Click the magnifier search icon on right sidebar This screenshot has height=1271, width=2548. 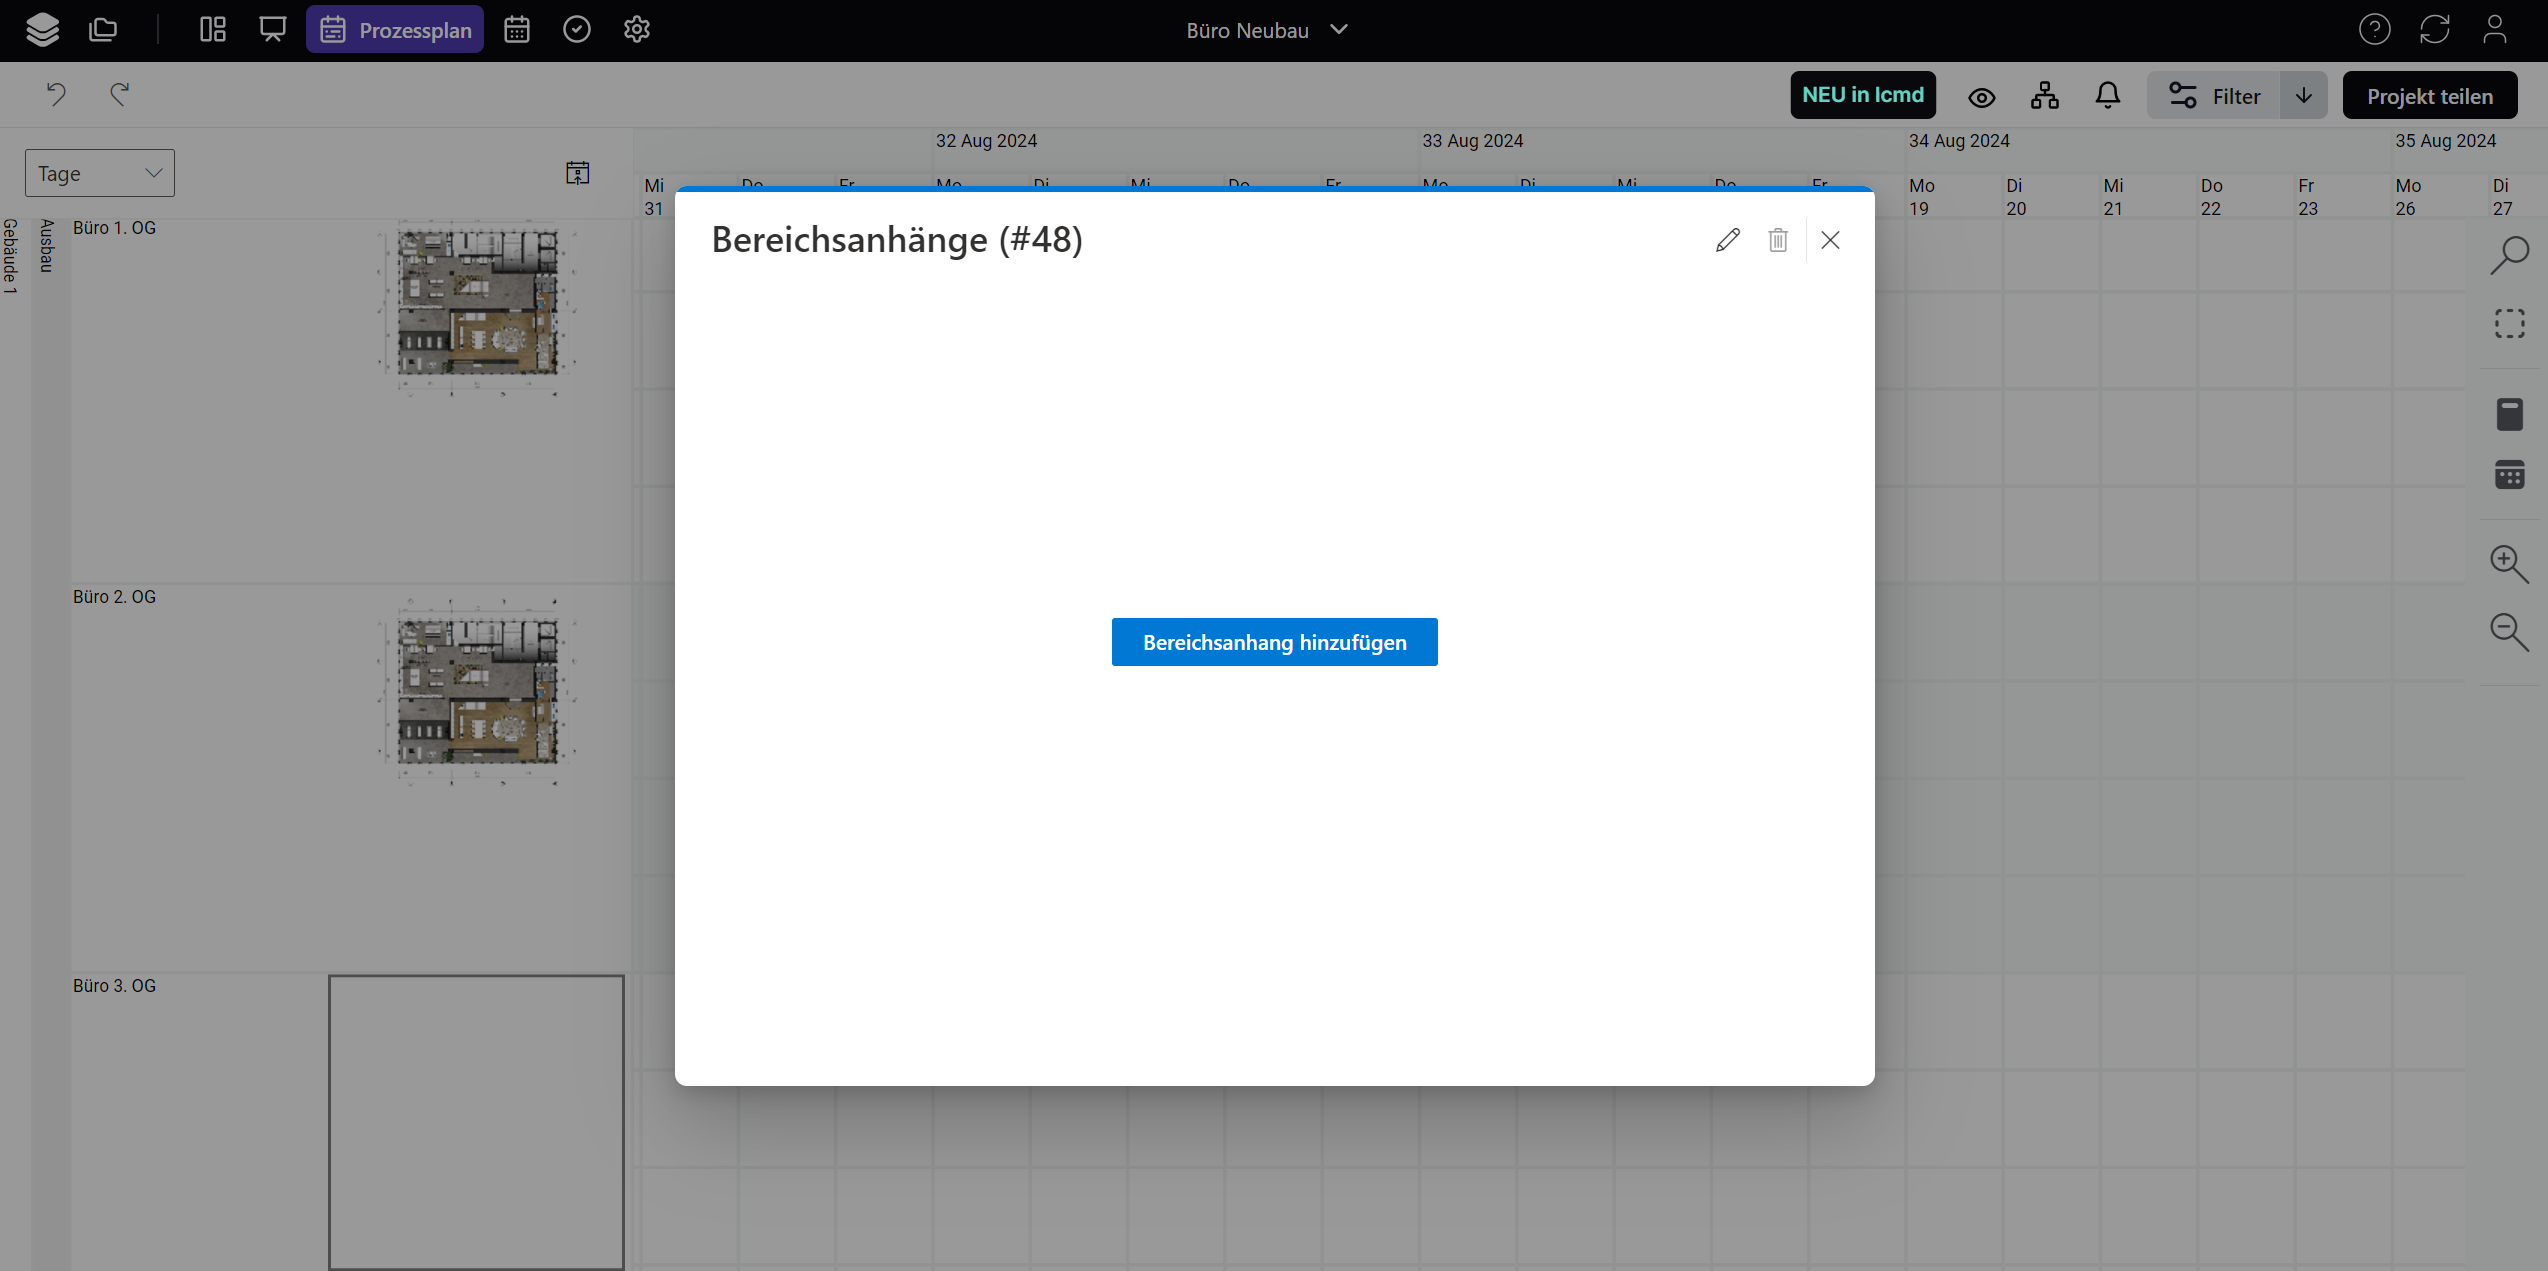click(2508, 255)
